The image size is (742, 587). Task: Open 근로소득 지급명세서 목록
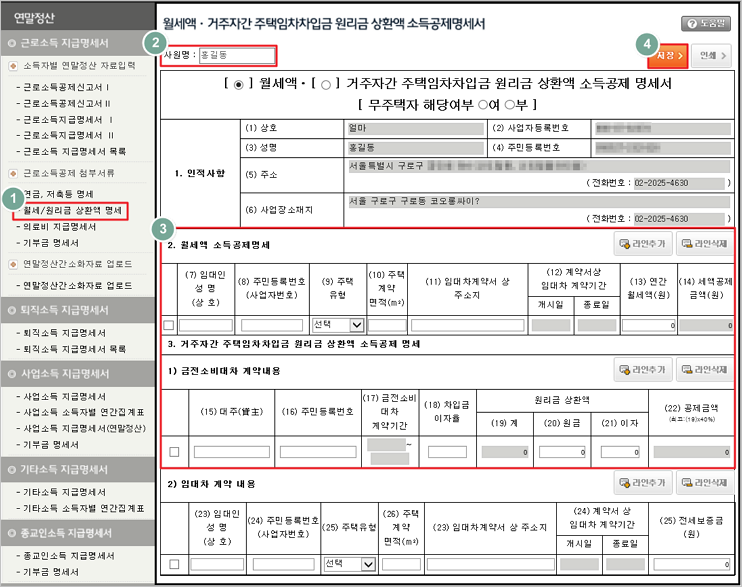click(x=75, y=151)
